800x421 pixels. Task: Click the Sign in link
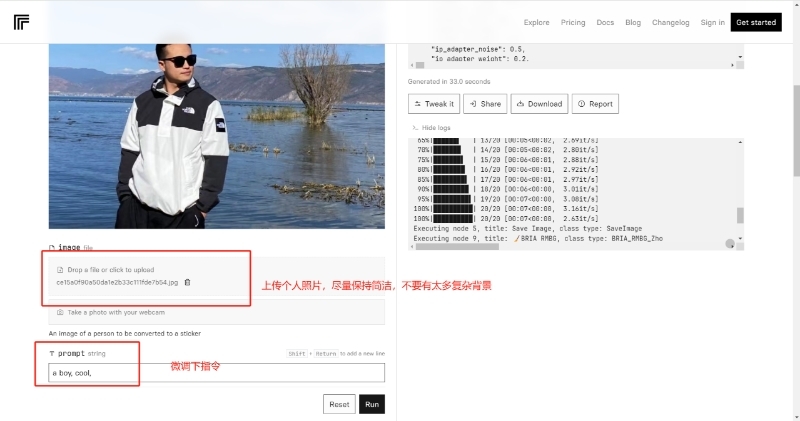tap(712, 22)
